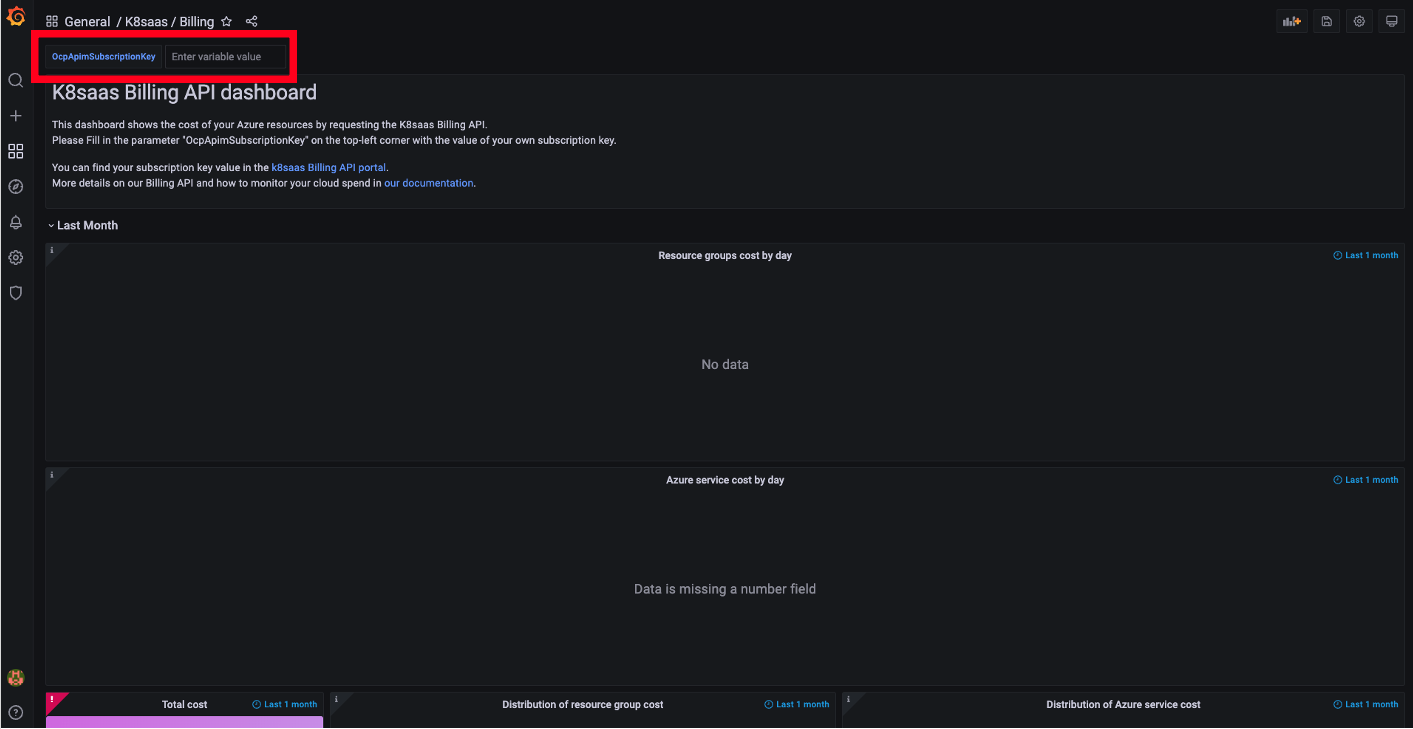Screen dimensions: 1413x729
Task: Show error indicator on Total cost panel
Action: (x=52, y=700)
